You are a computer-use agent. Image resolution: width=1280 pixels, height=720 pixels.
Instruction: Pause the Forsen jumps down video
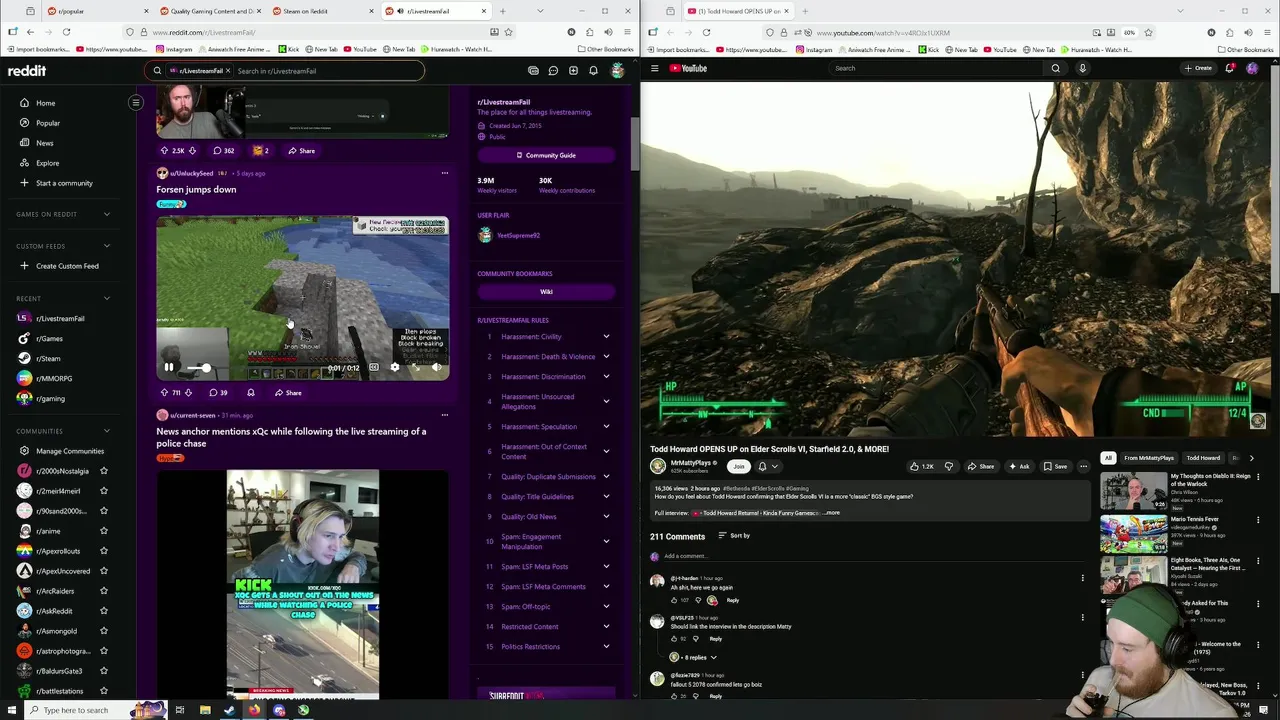click(x=169, y=367)
